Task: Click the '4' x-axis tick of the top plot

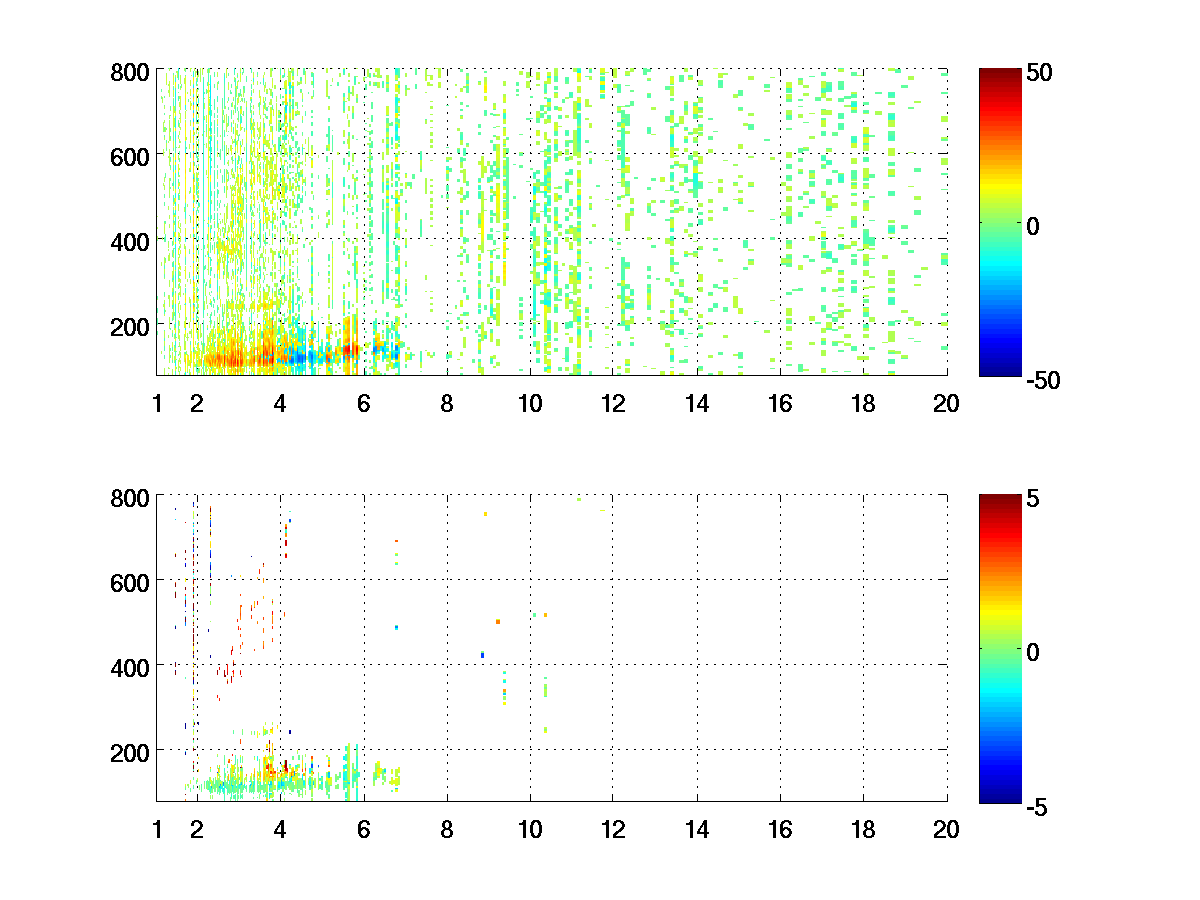Action: (280, 404)
